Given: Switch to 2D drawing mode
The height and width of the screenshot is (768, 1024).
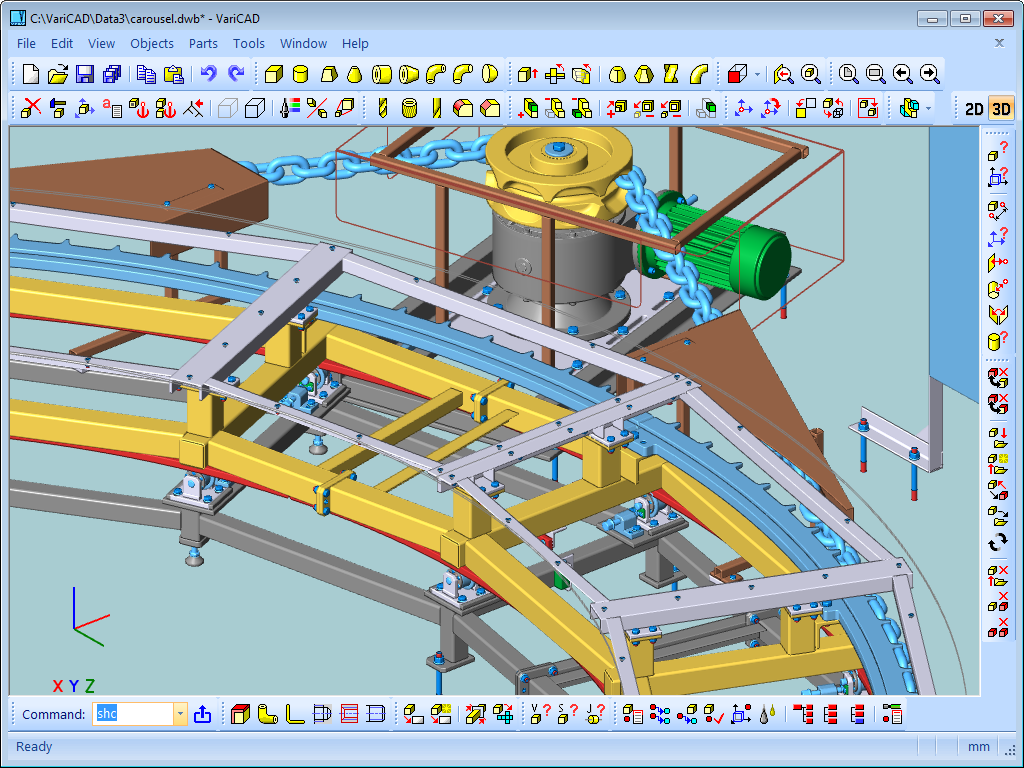Looking at the screenshot, I should click(973, 109).
